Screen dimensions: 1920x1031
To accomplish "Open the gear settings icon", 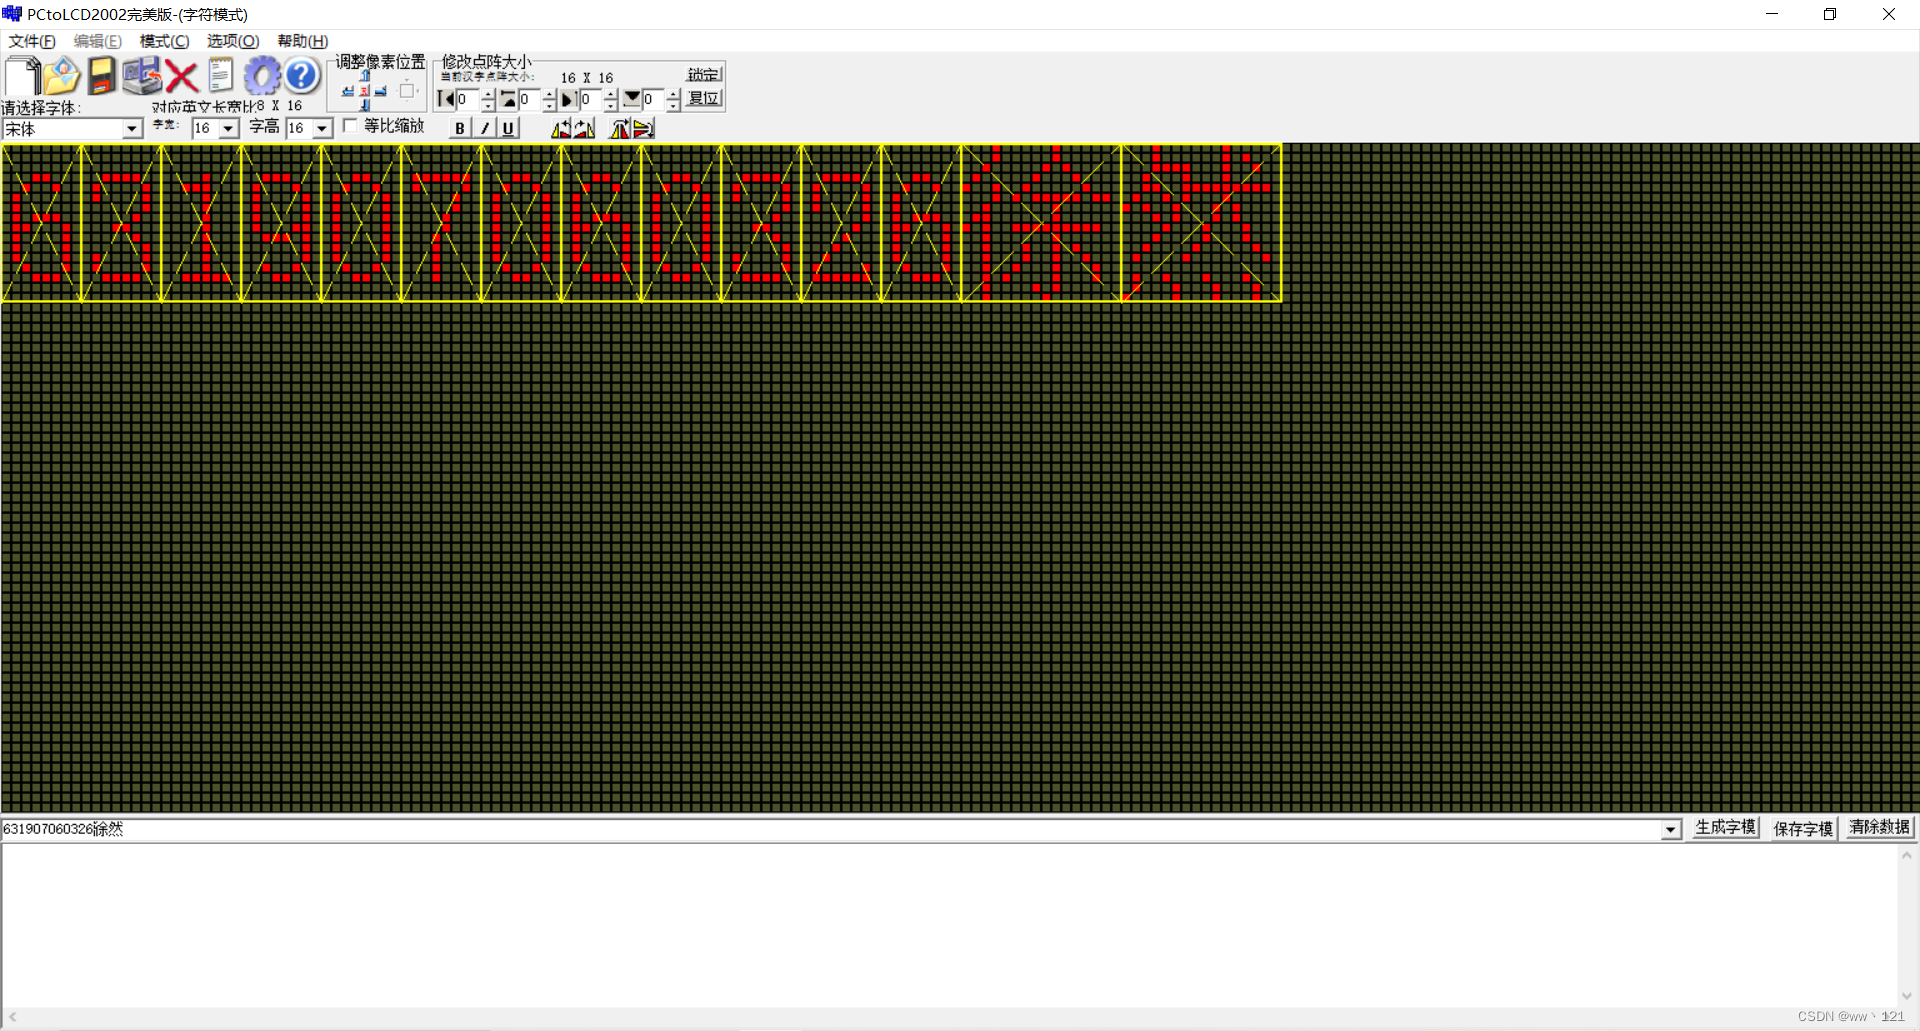I will 262,76.
